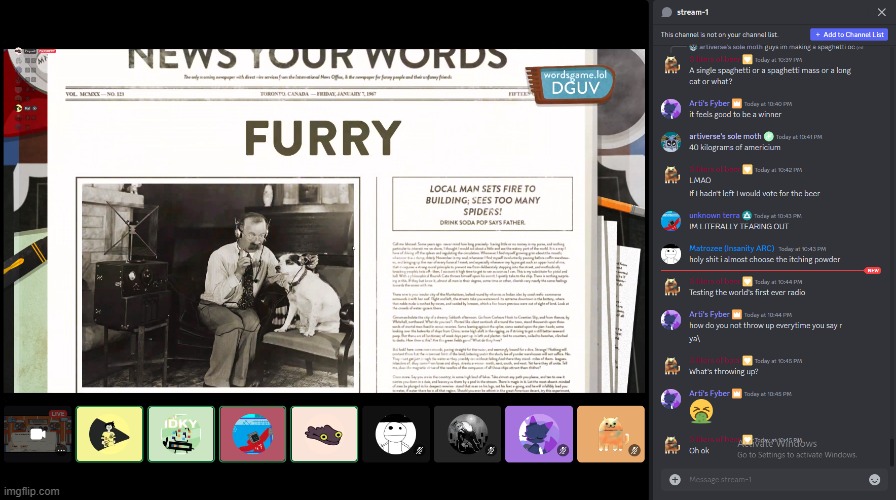Click Matrozee's white face avatar in chat
This screenshot has height=500, width=896.
(671, 254)
